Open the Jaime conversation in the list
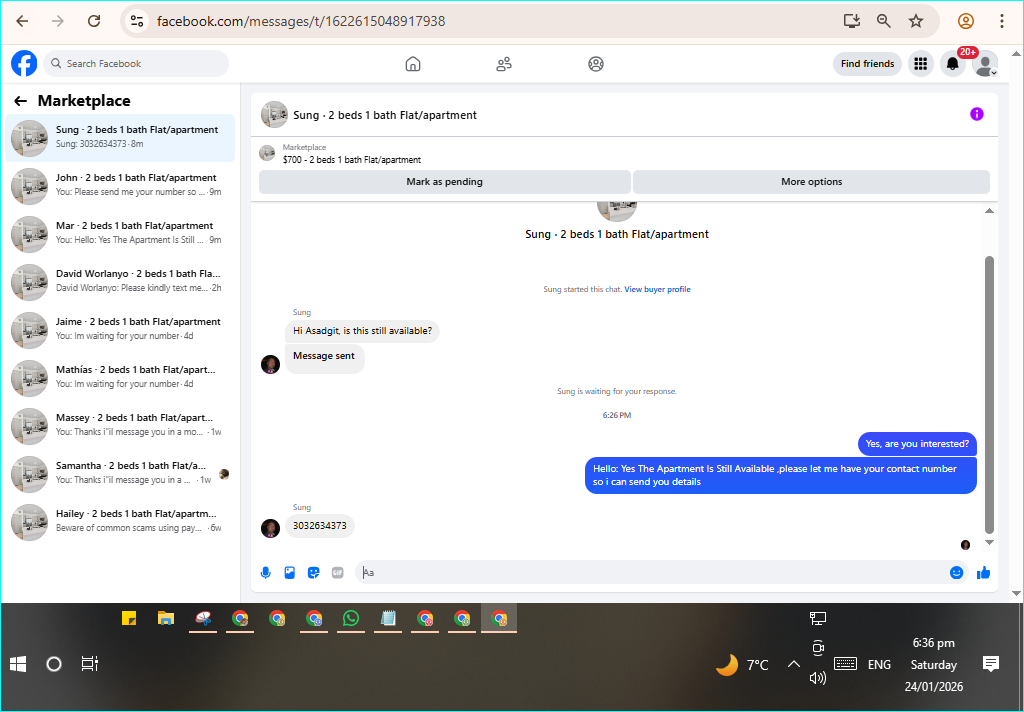1024x712 pixels. [120, 330]
